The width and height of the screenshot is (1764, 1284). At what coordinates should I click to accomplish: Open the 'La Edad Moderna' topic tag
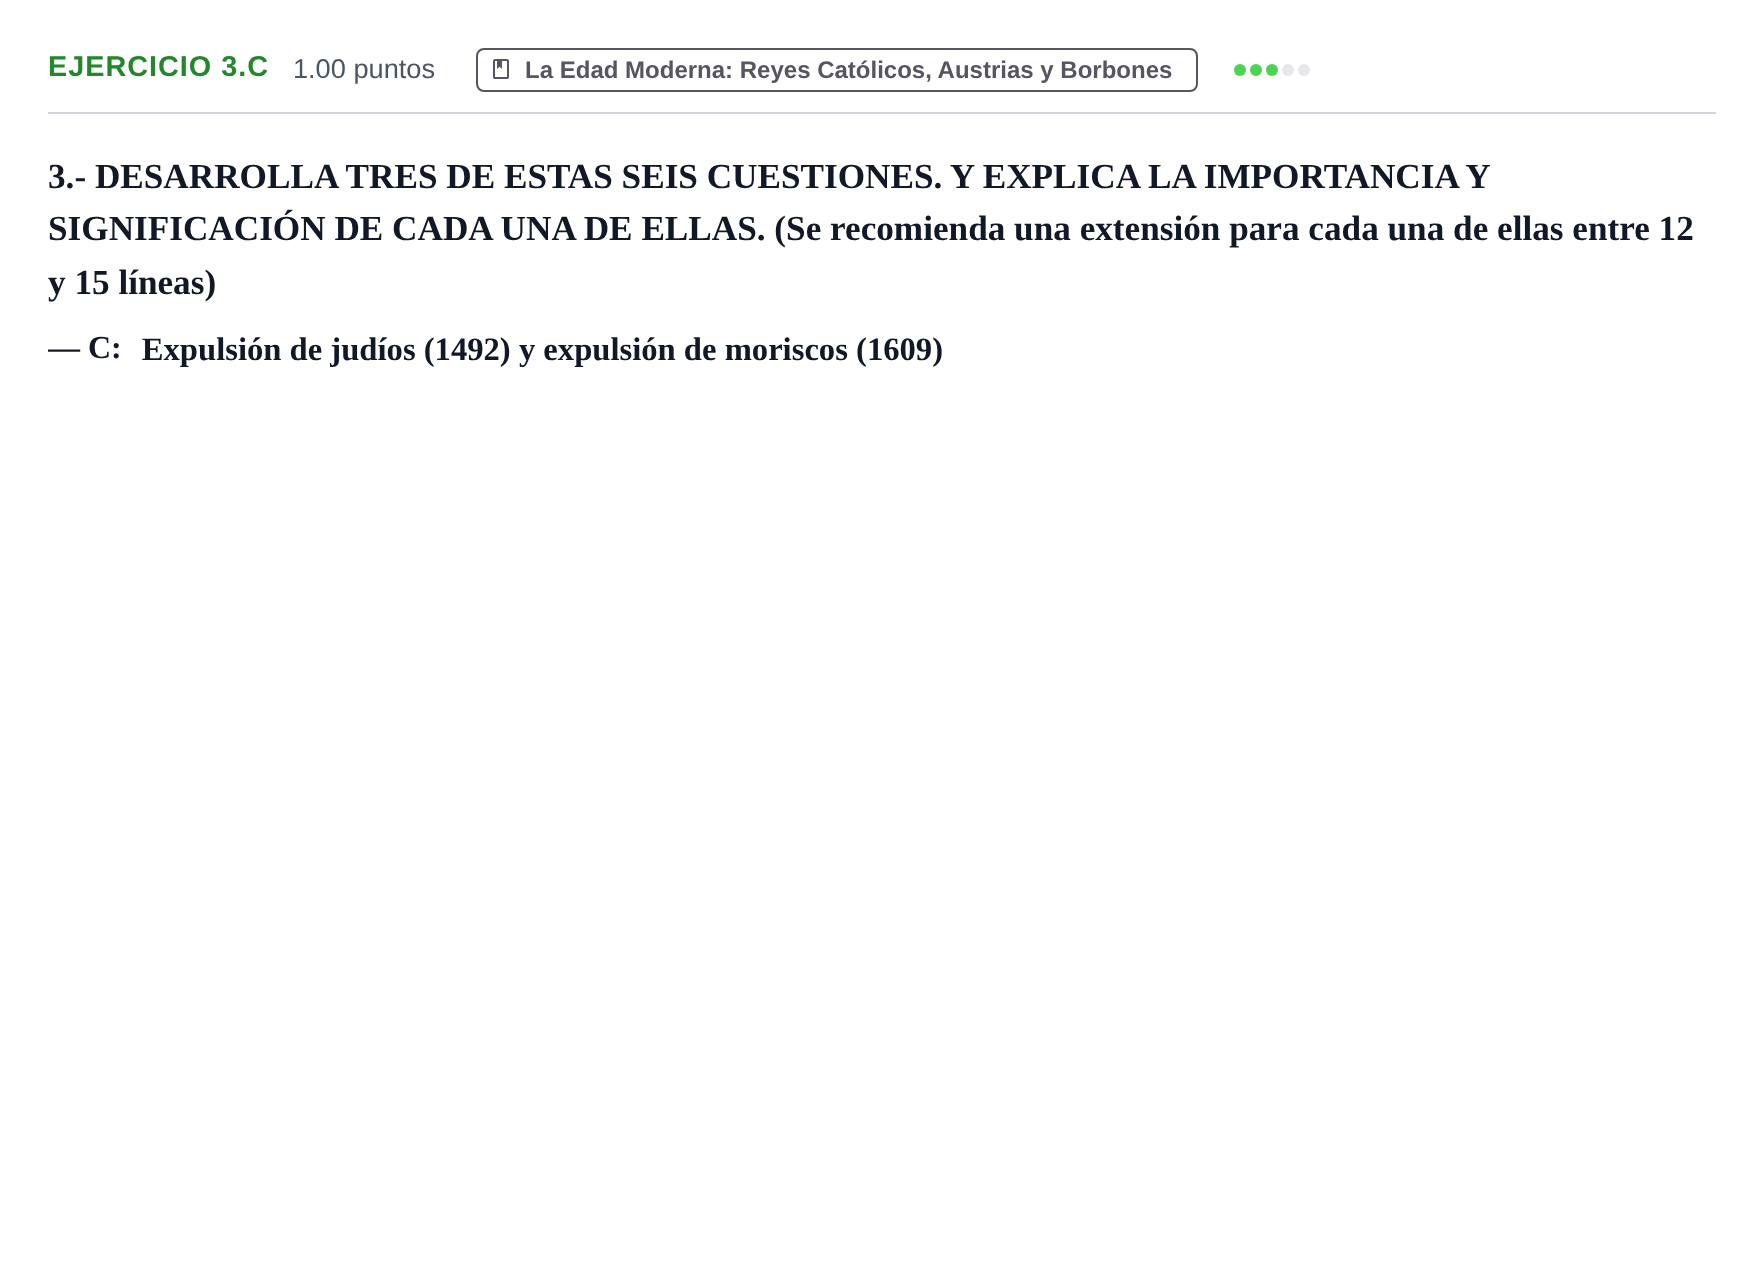coord(836,70)
